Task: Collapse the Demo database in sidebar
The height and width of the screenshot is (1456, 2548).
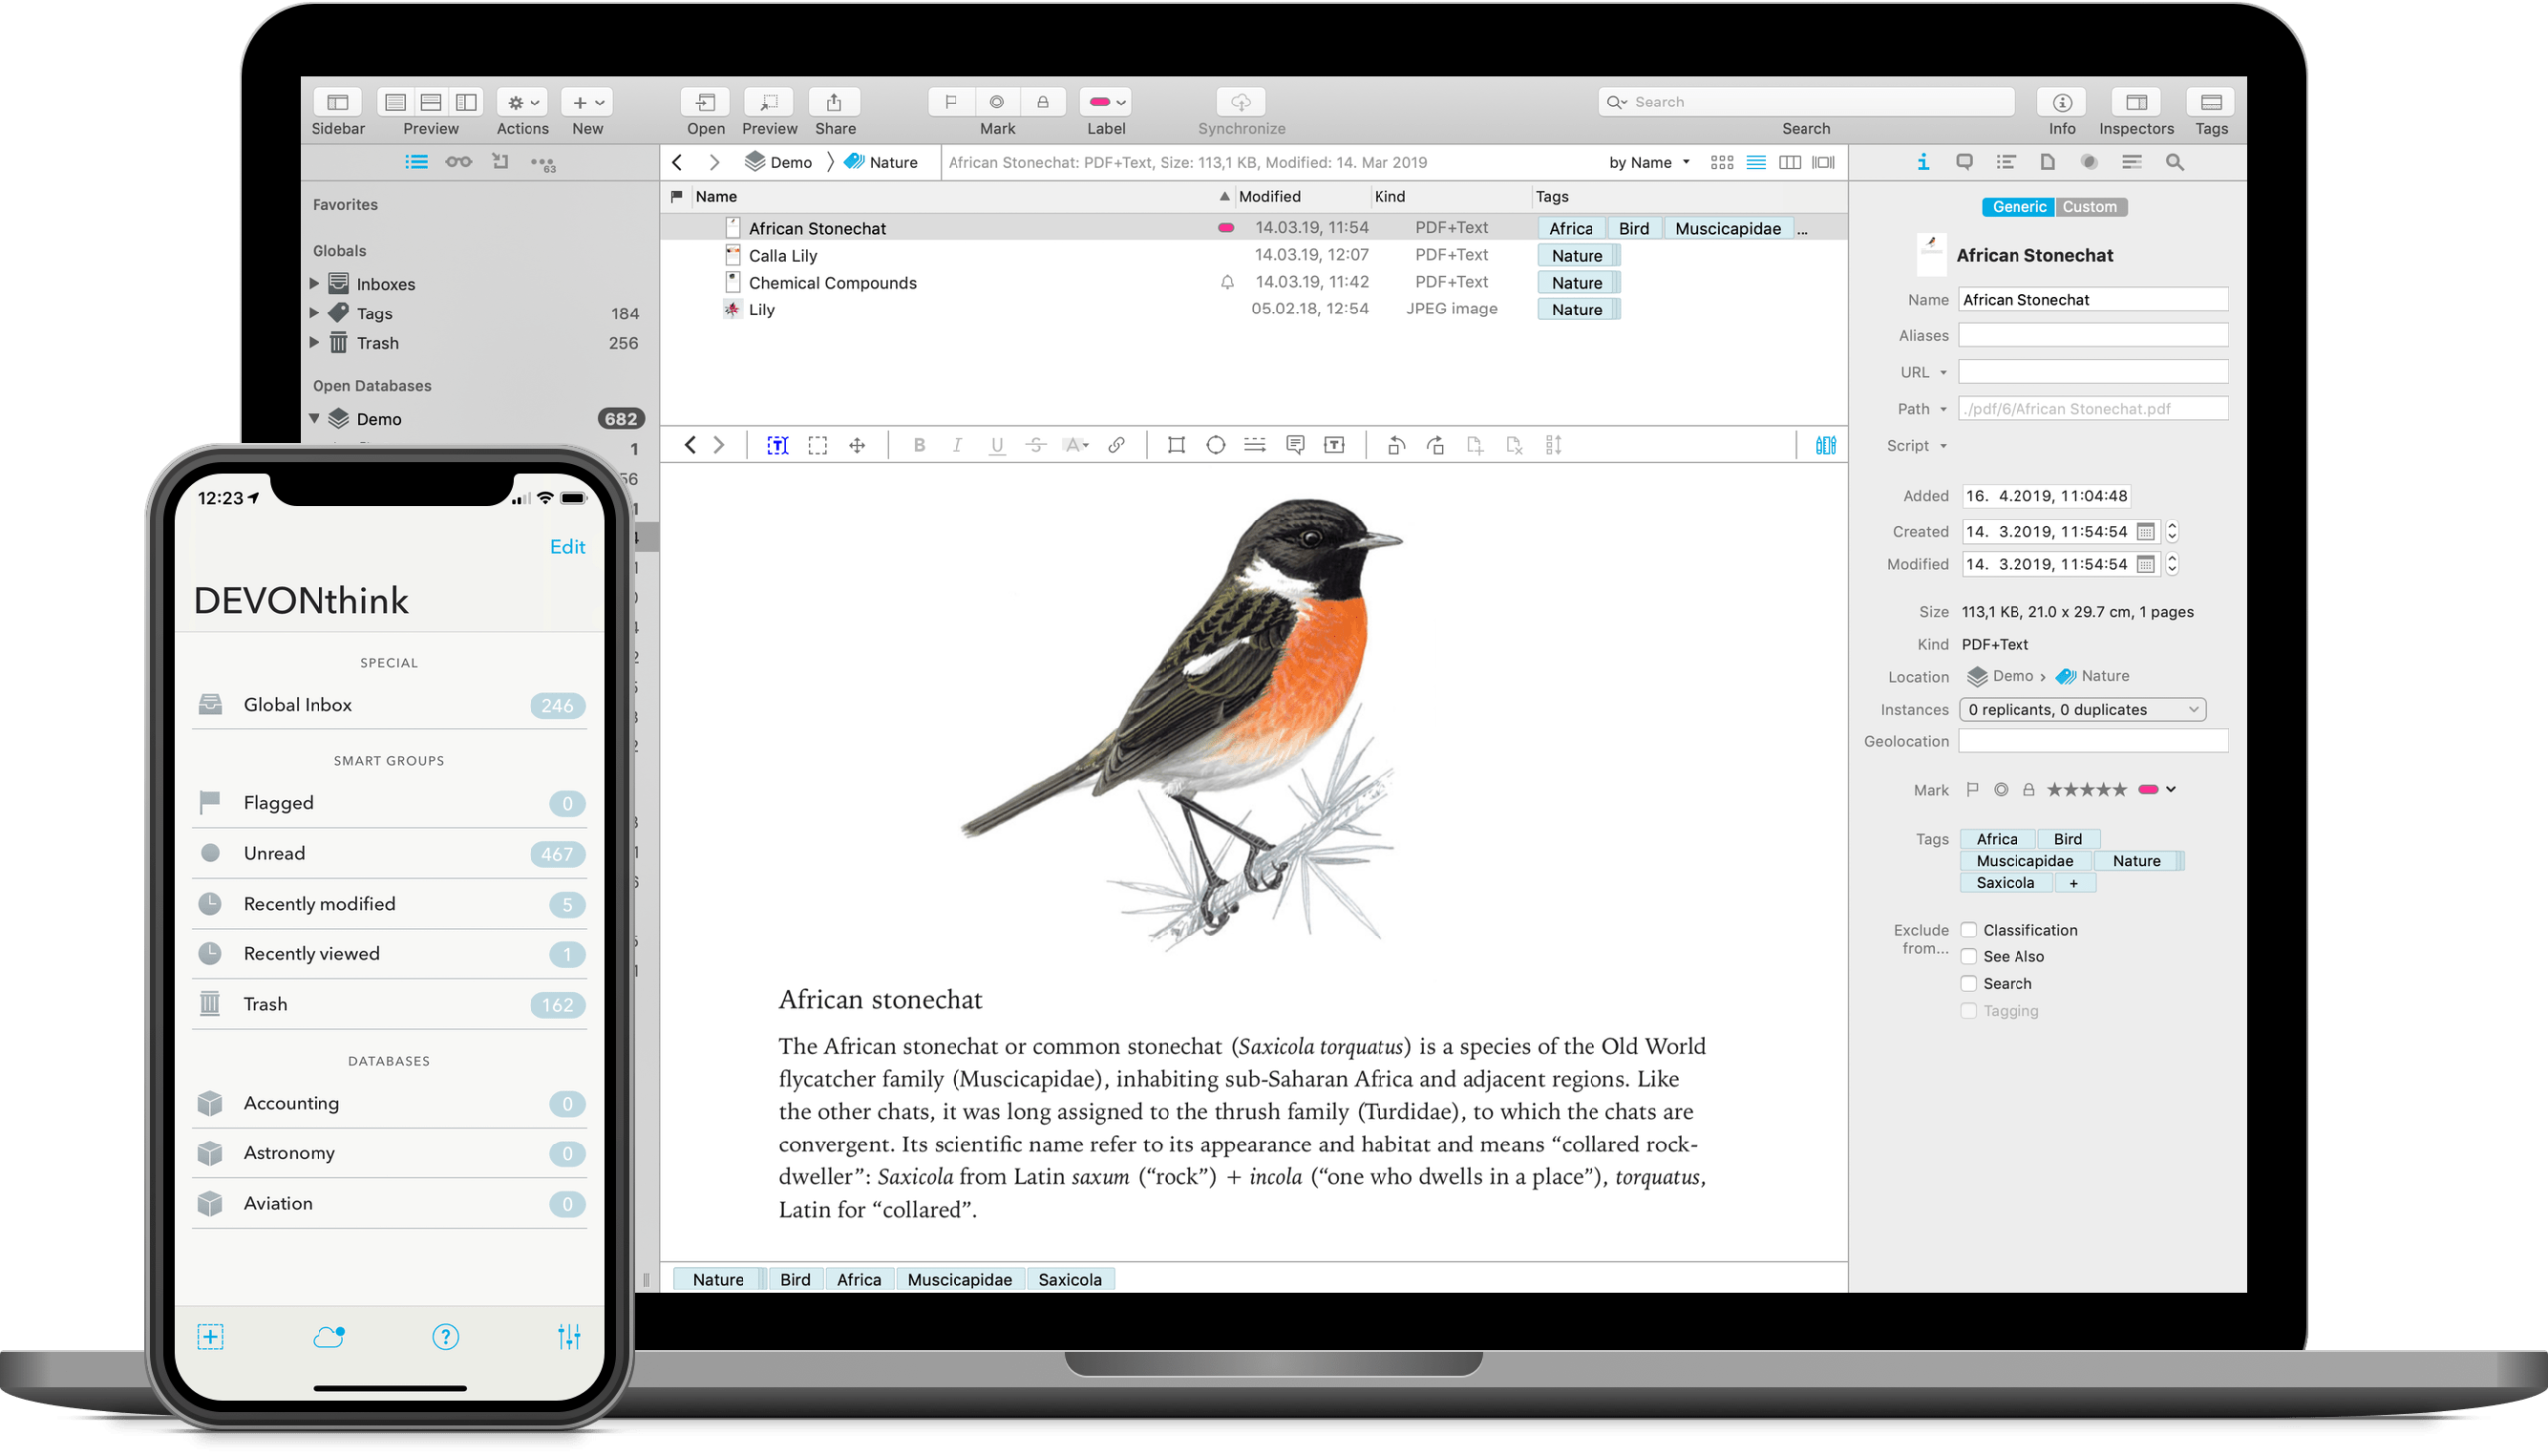Action: [x=314, y=418]
